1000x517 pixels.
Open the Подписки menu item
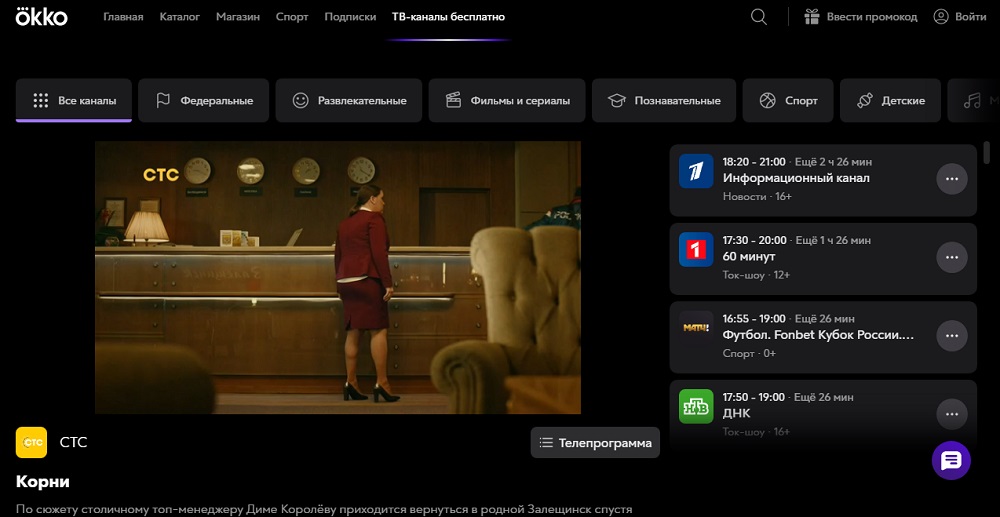(x=352, y=17)
